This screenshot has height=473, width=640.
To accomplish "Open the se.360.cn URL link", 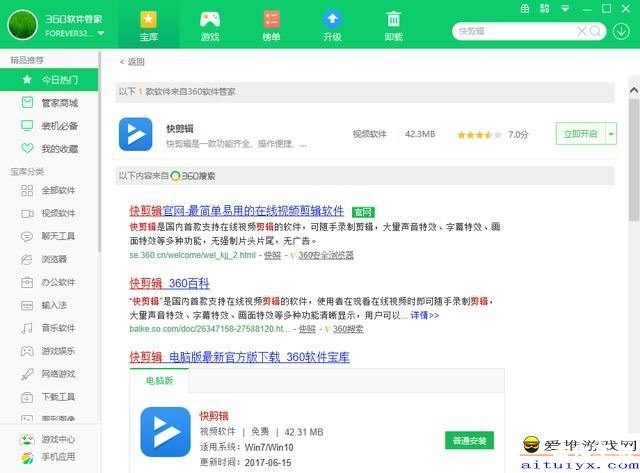I will [x=192, y=255].
